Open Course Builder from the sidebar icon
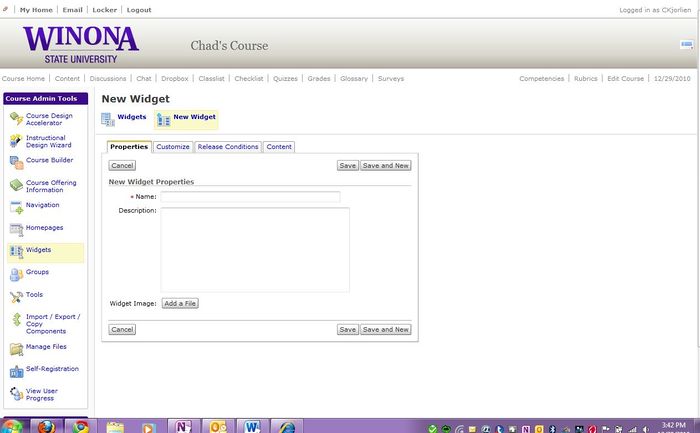Screen dimensions: 700x433 (15, 161)
